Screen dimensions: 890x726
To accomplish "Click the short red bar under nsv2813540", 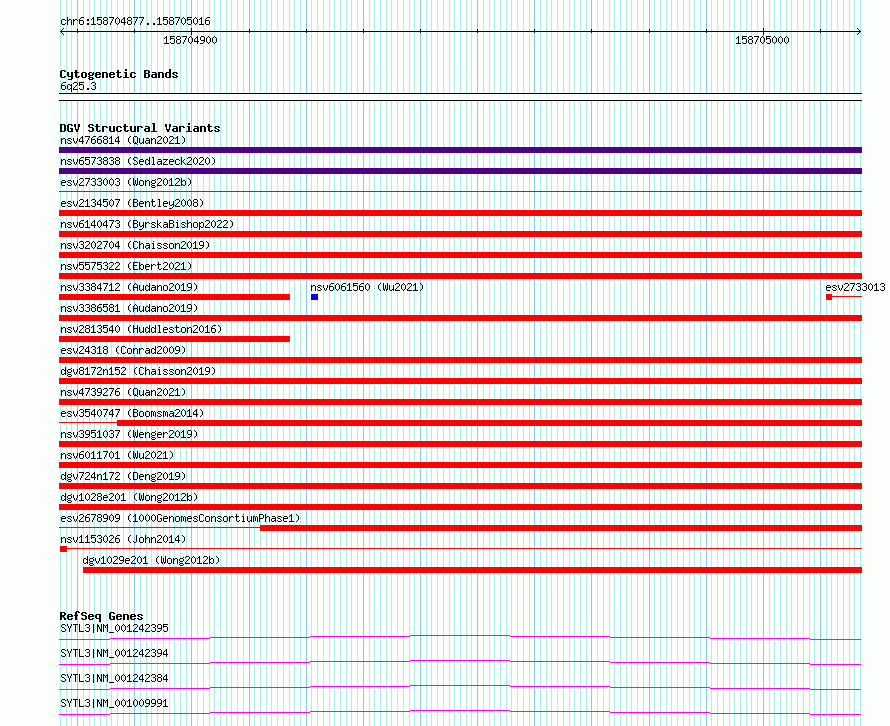I will (174, 339).
